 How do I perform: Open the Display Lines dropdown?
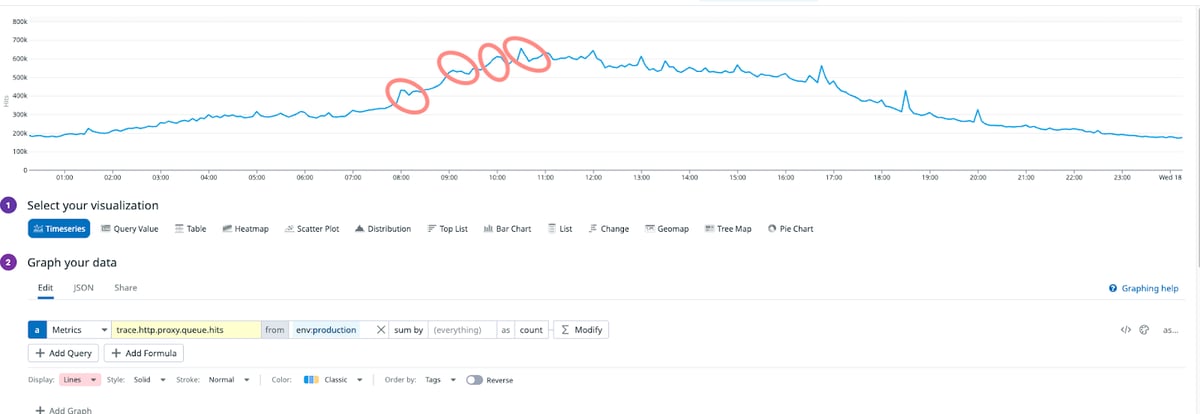click(x=81, y=380)
